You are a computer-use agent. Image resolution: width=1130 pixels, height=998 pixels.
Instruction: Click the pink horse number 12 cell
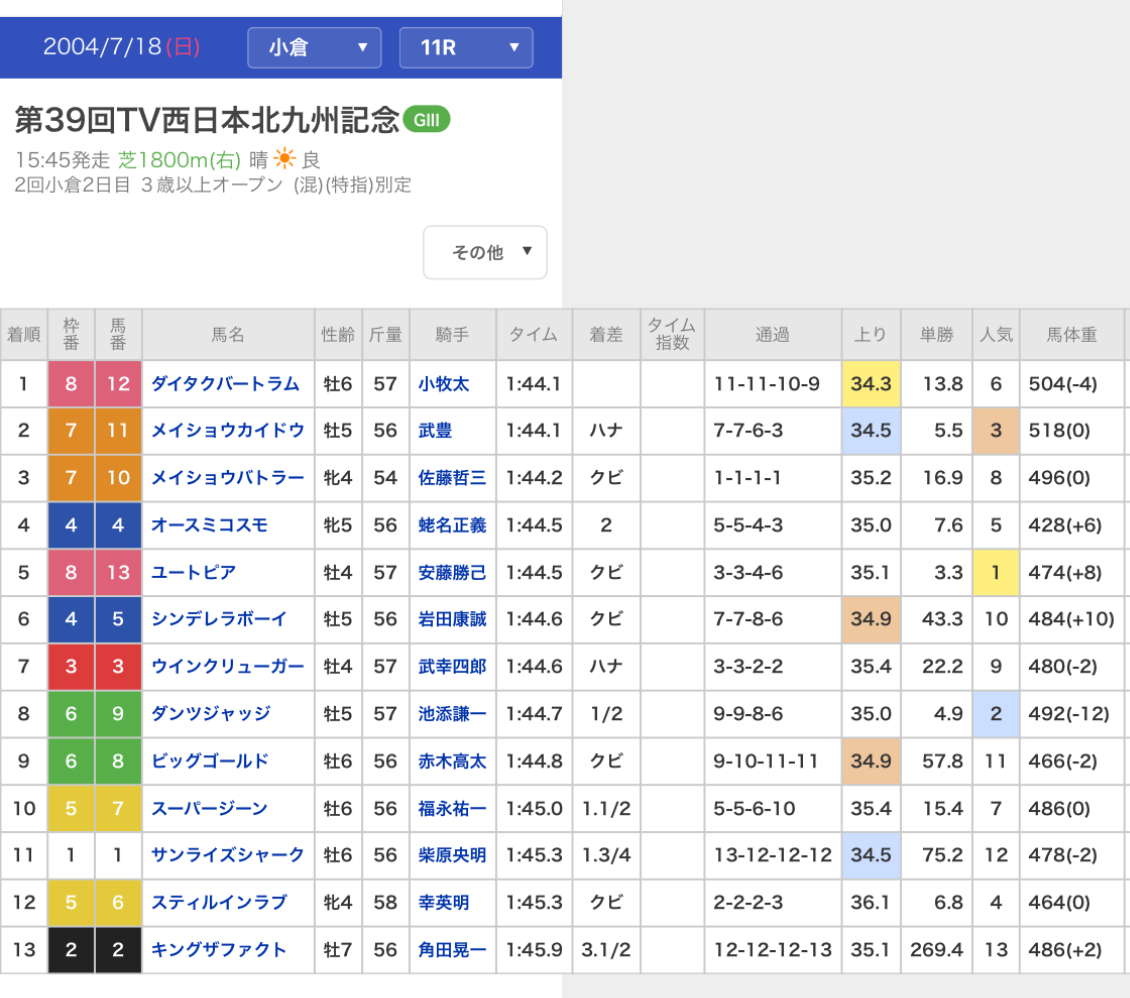118,384
